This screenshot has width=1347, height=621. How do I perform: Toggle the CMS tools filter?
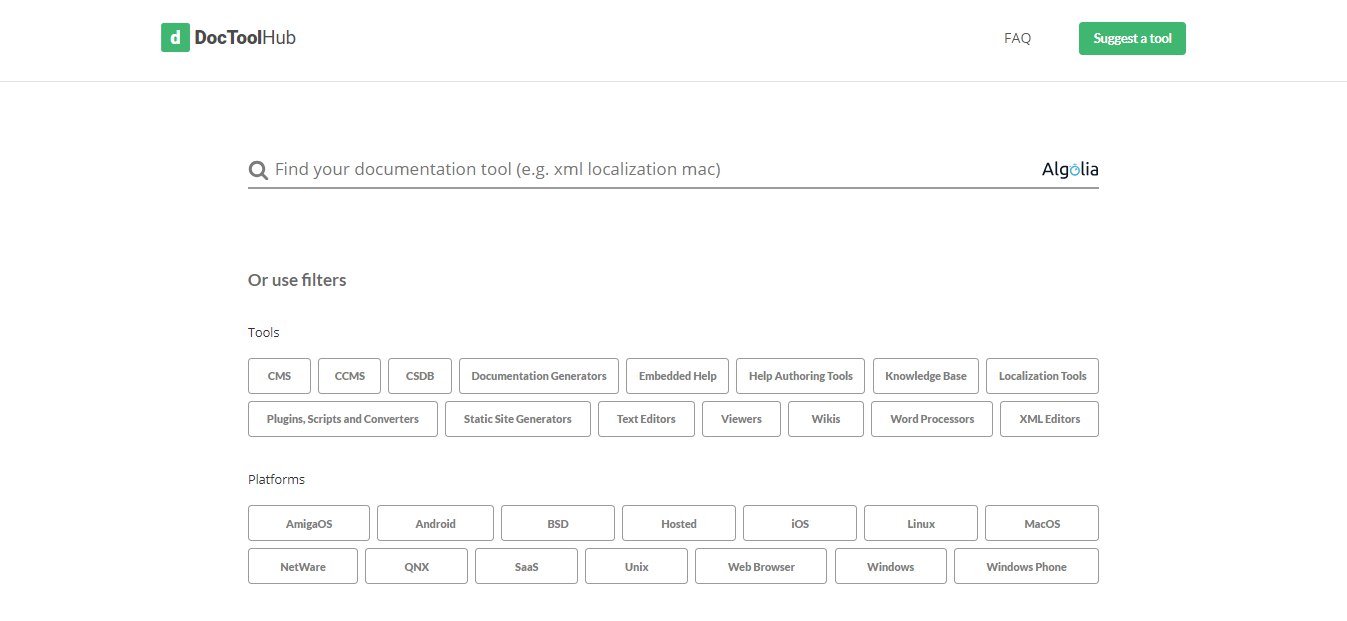pyautogui.click(x=279, y=376)
